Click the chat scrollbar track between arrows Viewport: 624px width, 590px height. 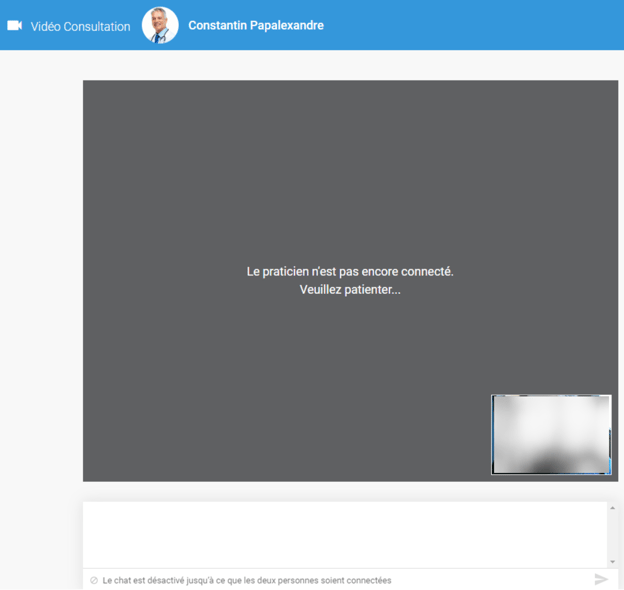[x=612, y=535]
